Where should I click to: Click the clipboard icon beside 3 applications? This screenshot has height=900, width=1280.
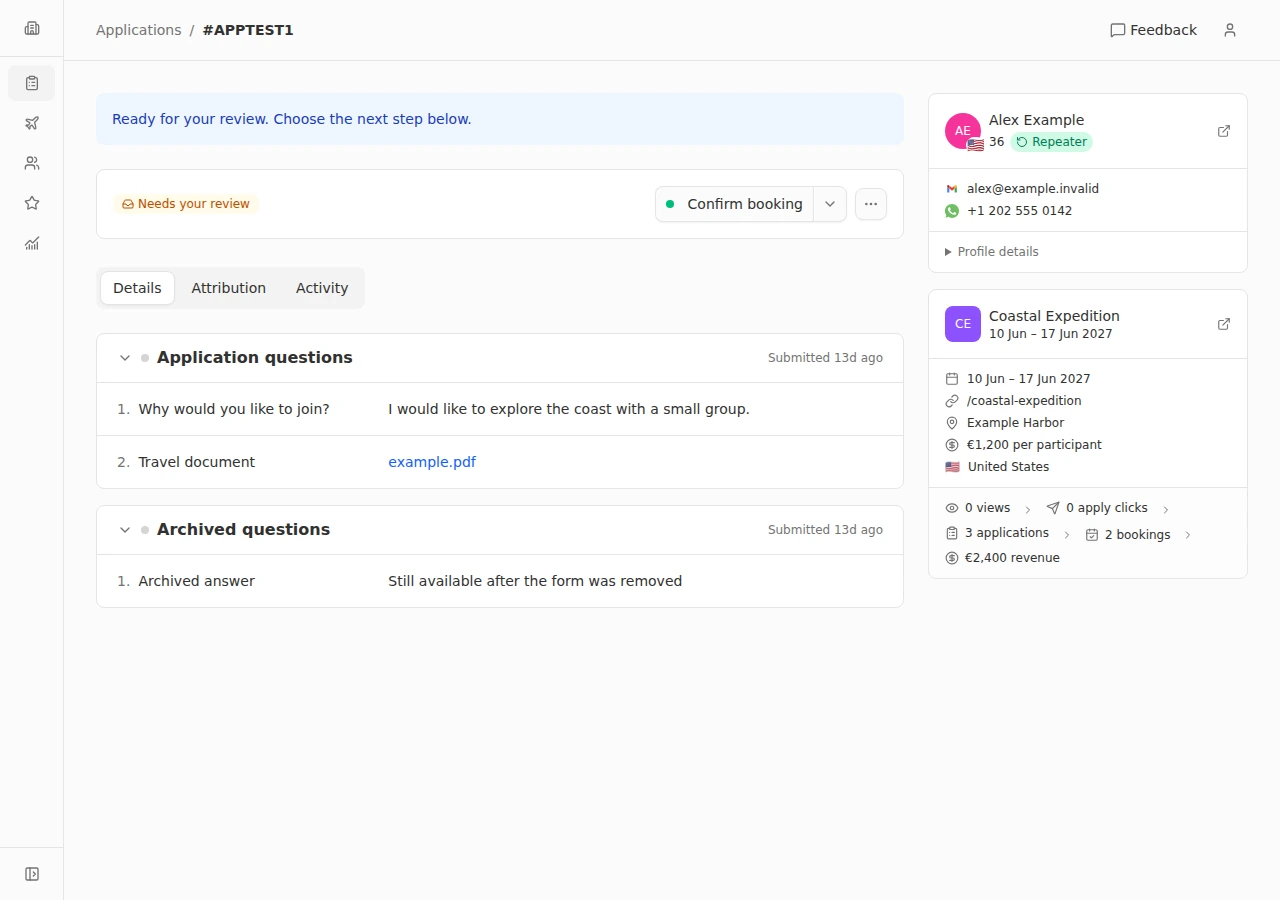(x=952, y=533)
